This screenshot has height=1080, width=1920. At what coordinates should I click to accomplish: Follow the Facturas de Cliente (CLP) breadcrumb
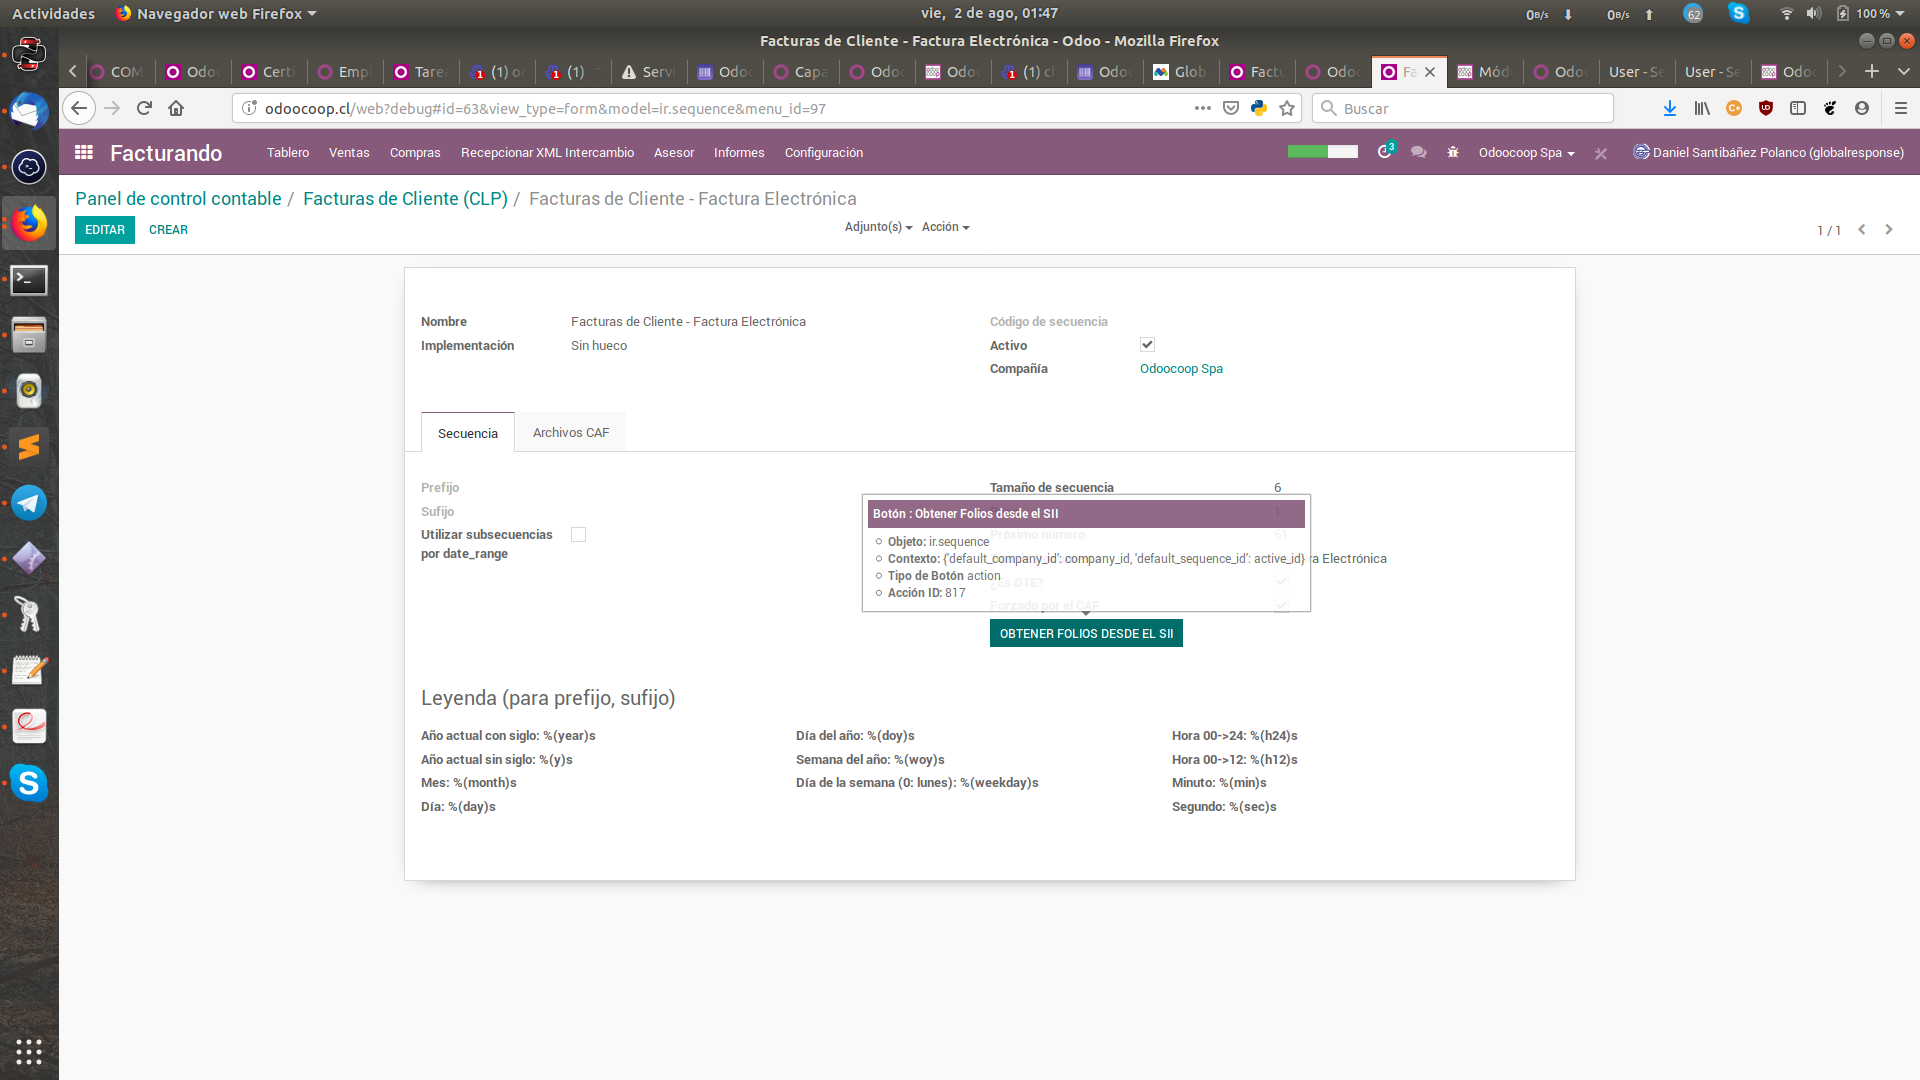pyautogui.click(x=404, y=199)
